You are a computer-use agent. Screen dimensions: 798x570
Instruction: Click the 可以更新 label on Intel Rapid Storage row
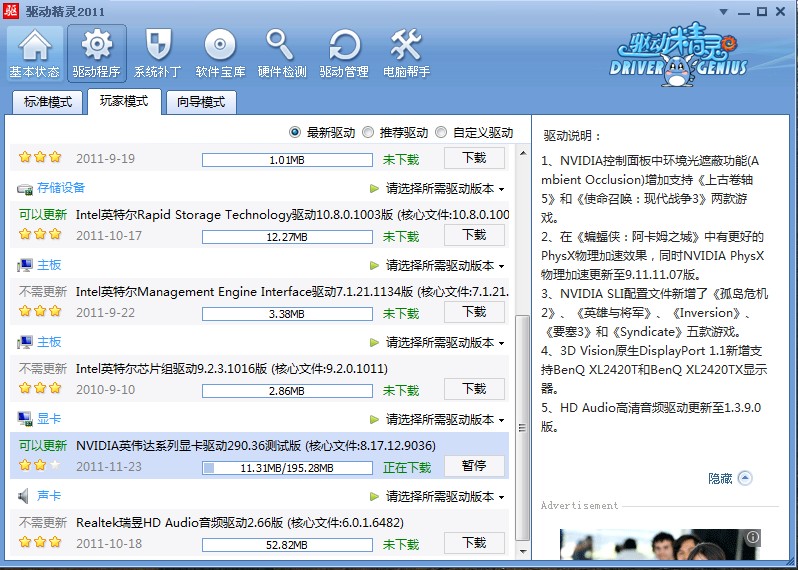click(x=43, y=215)
